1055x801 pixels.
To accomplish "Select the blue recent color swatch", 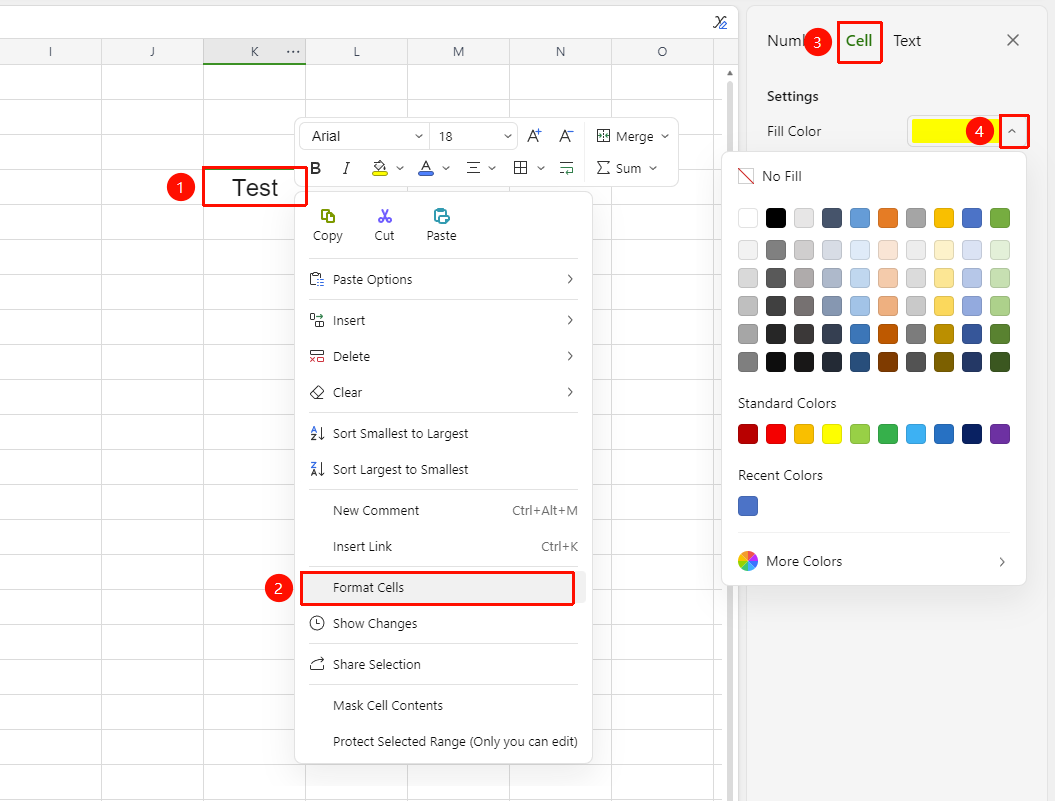I will [748, 506].
